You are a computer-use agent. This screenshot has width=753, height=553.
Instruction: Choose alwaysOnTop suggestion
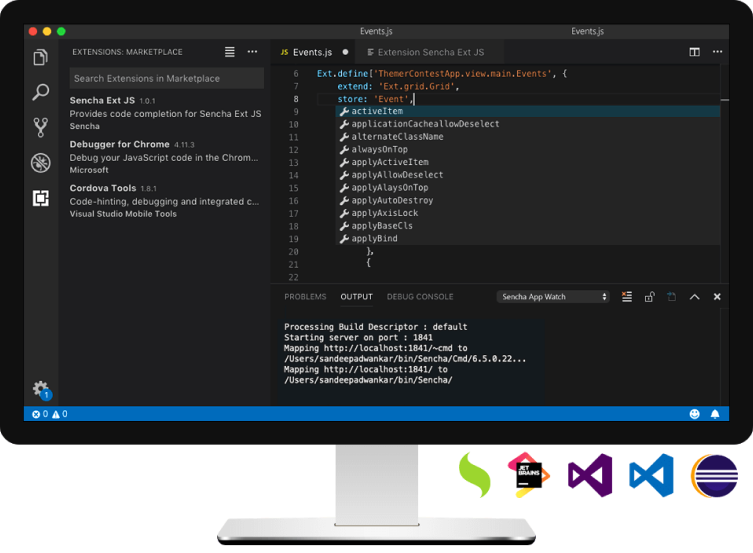(x=527, y=149)
